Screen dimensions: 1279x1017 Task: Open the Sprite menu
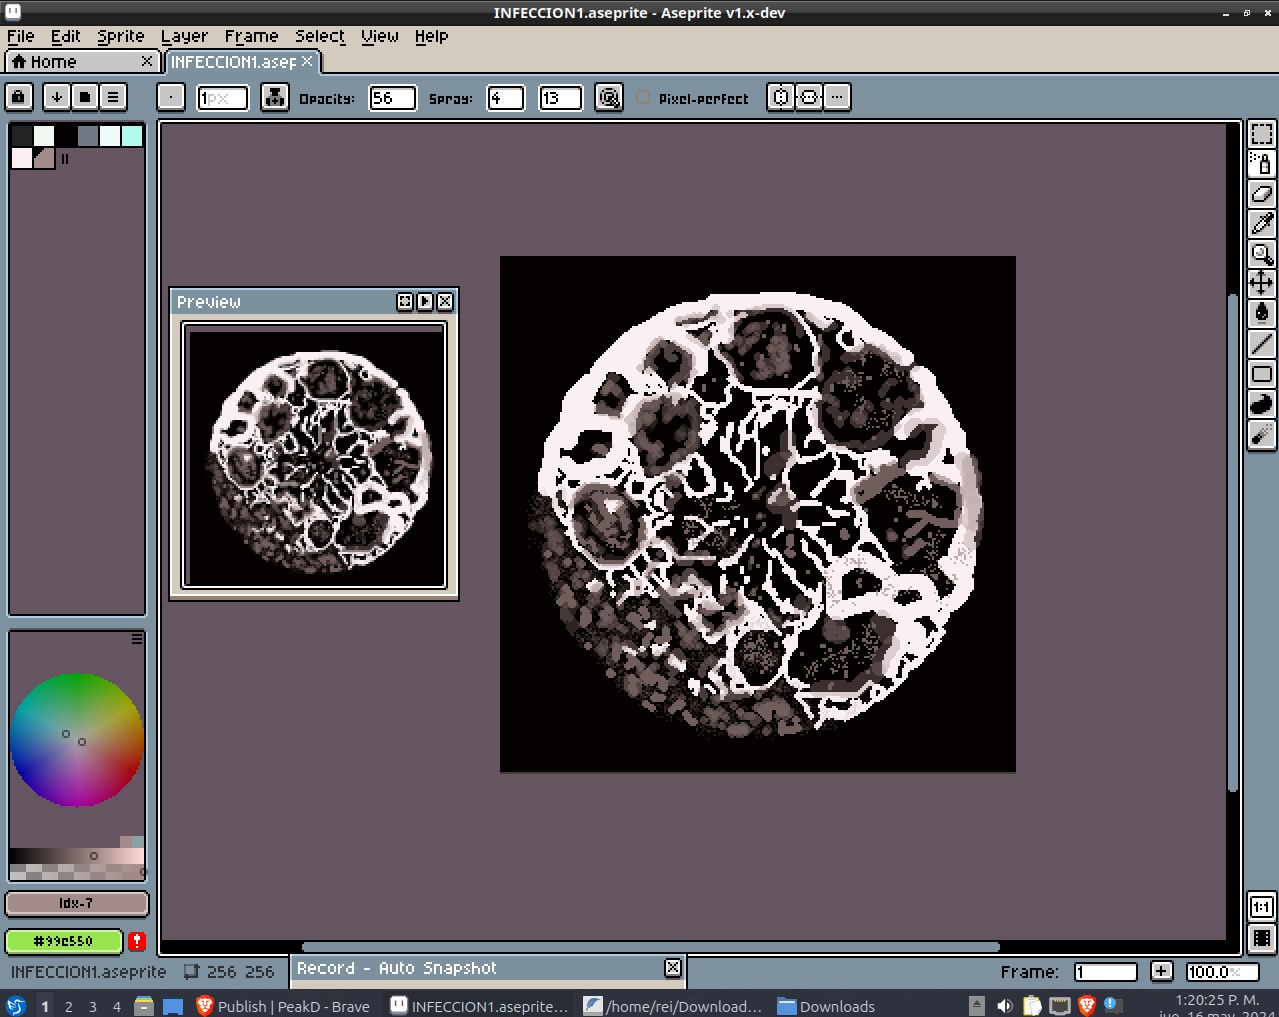coord(121,36)
